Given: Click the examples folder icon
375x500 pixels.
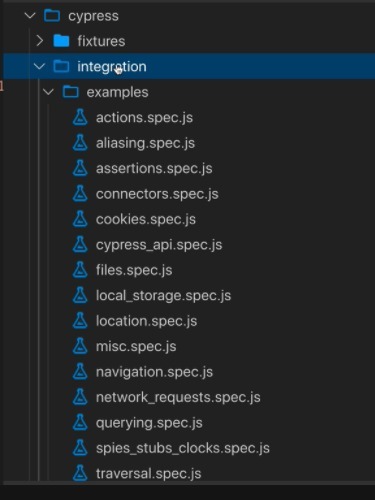Looking at the screenshot, I should point(71,92).
